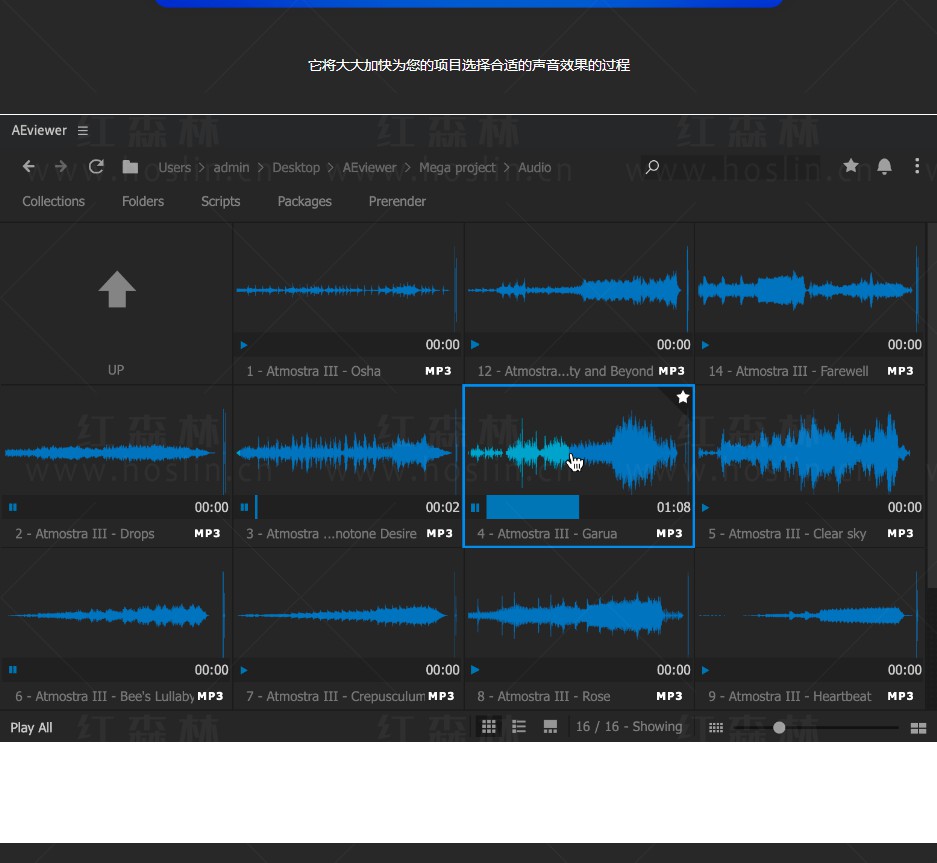The height and width of the screenshot is (863, 937).
Task: Click the refresh icon in navigation bar
Action: pos(96,167)
